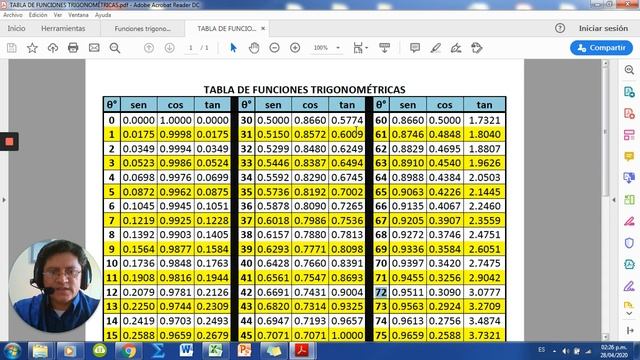The image size is (640, 360).
Task: Save the PDF with the floppy disk icon
Action: tap(12, 48)
